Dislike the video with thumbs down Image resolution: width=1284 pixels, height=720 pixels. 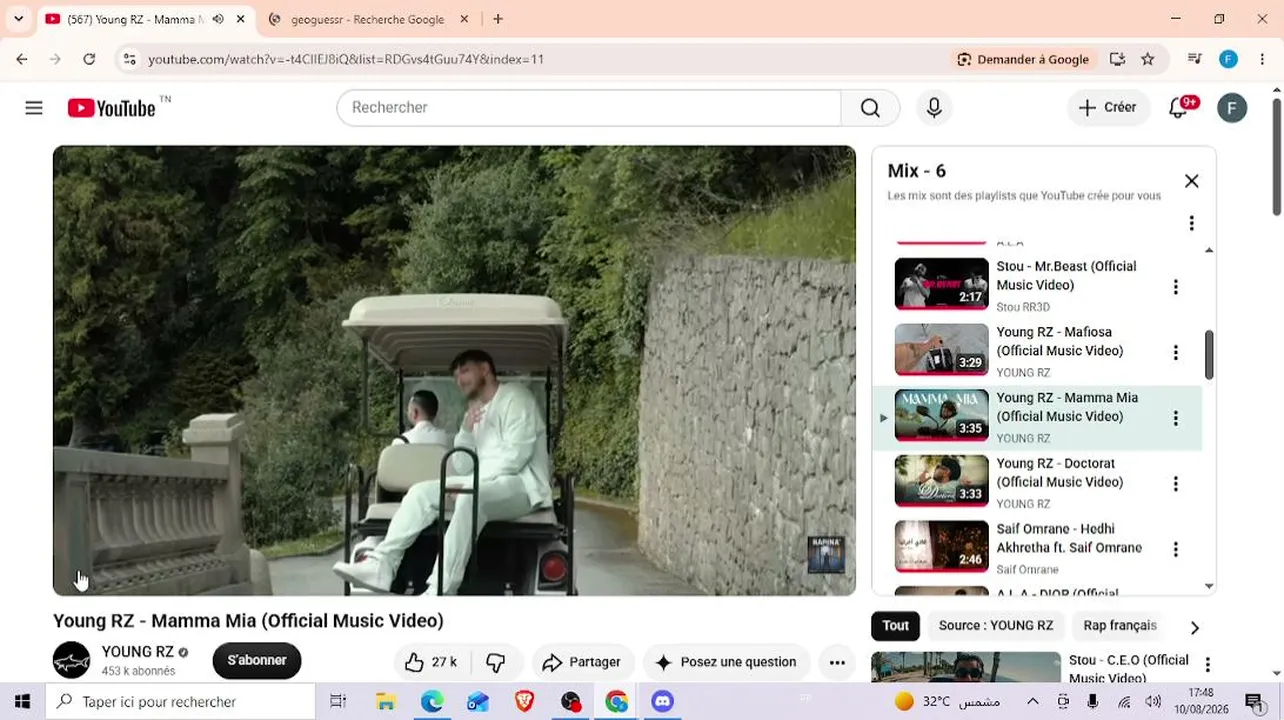(x=495, y=662)
